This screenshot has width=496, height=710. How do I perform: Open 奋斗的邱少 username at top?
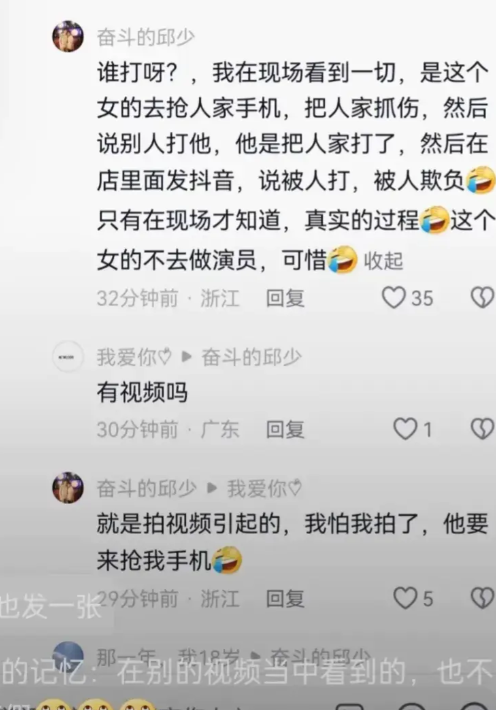pyautogui.click(x=146, y=38)
